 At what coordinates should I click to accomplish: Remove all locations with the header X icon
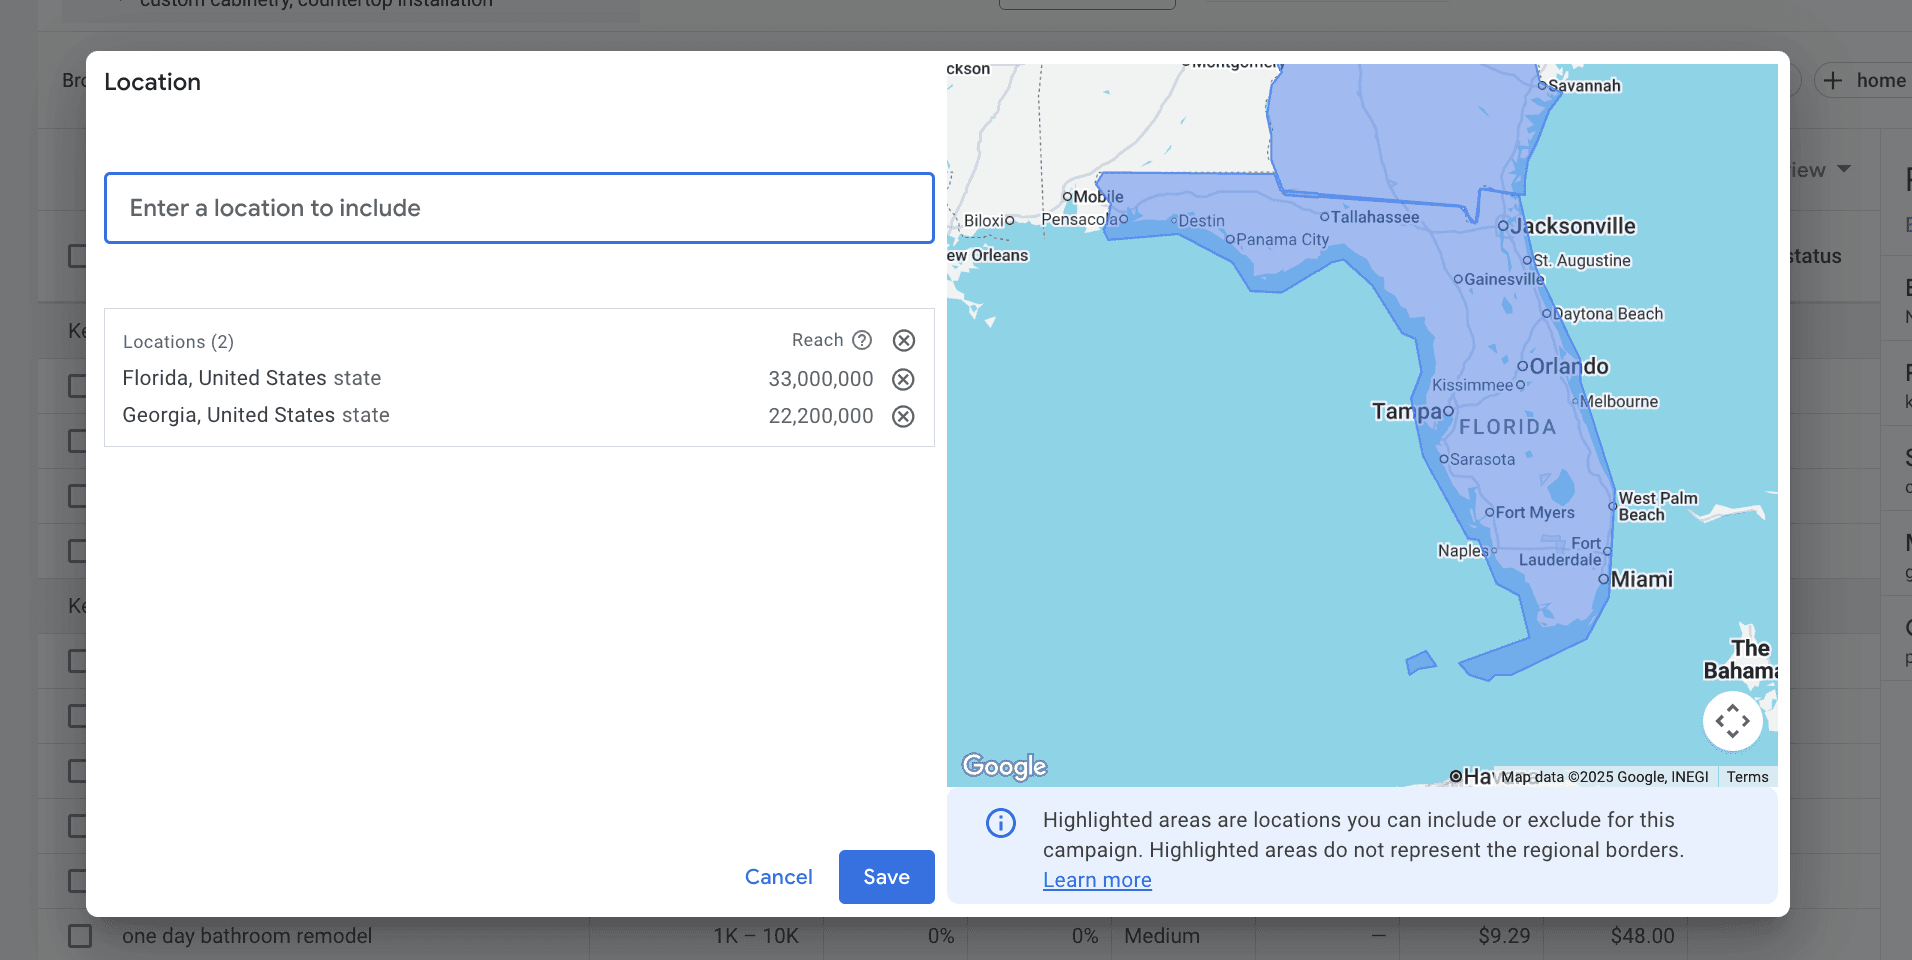[x=904, y=341]
